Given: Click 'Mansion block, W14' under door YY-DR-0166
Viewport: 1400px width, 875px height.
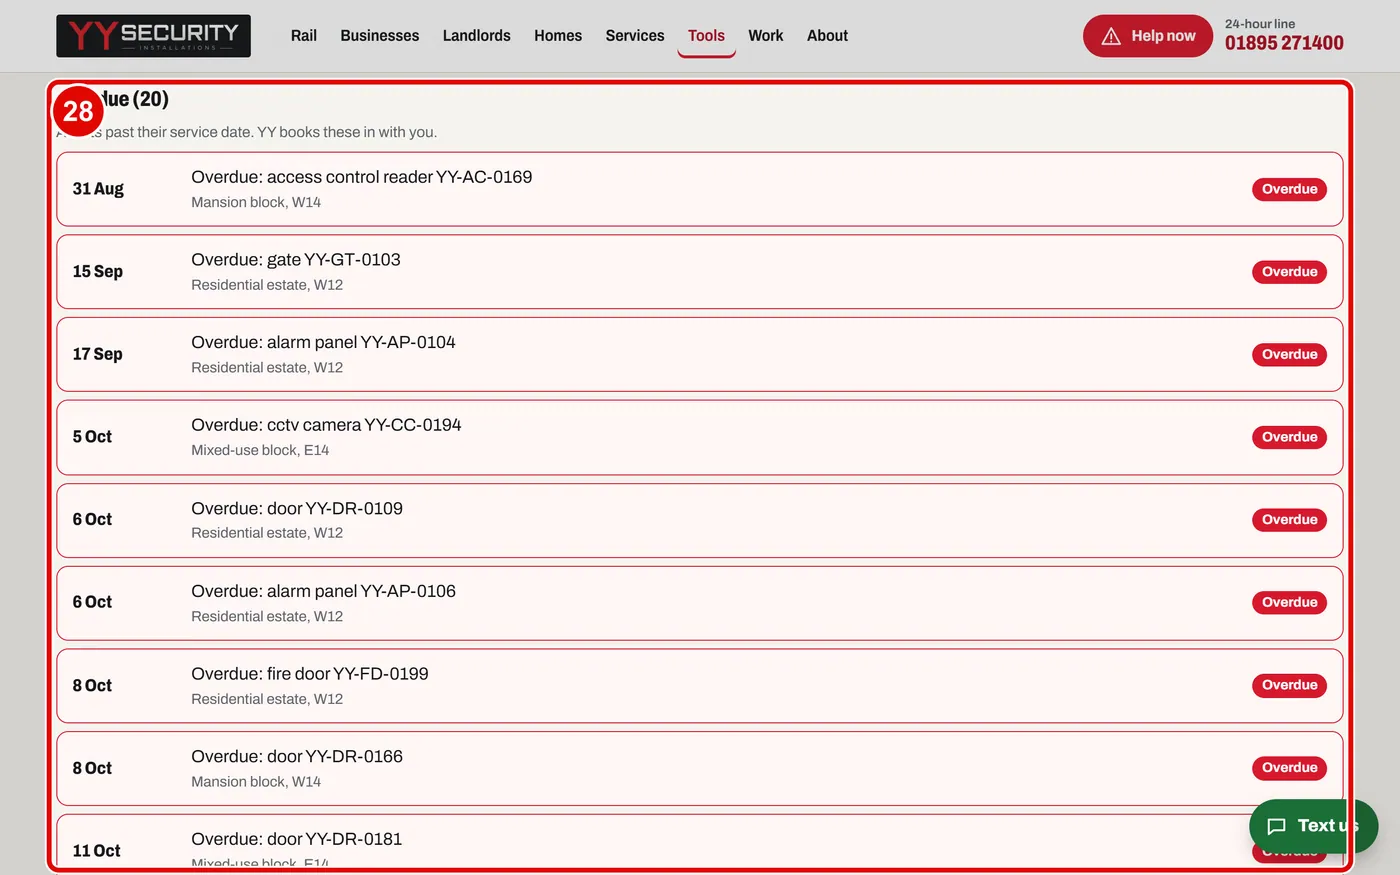Looking at the screenshot, I should pos(256,782).
